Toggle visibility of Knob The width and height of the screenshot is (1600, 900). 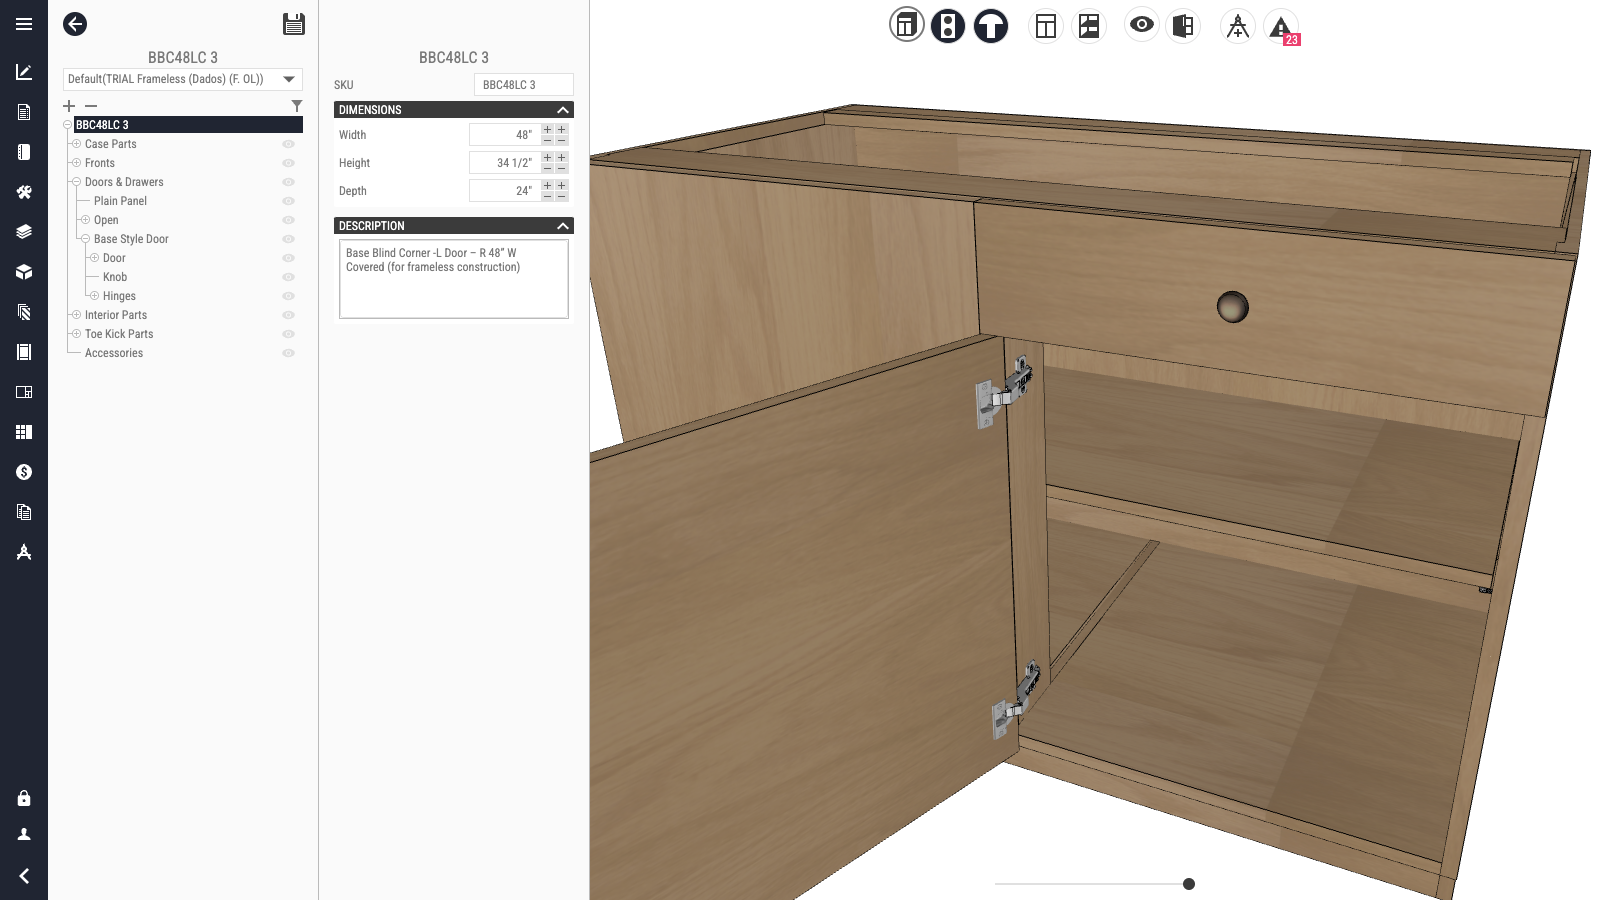288,277
